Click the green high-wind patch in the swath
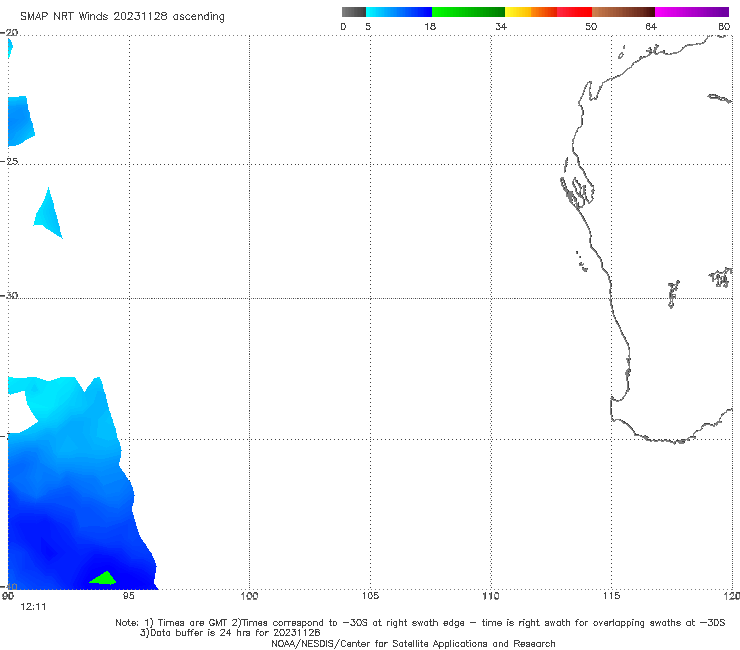 click(103, 578)
